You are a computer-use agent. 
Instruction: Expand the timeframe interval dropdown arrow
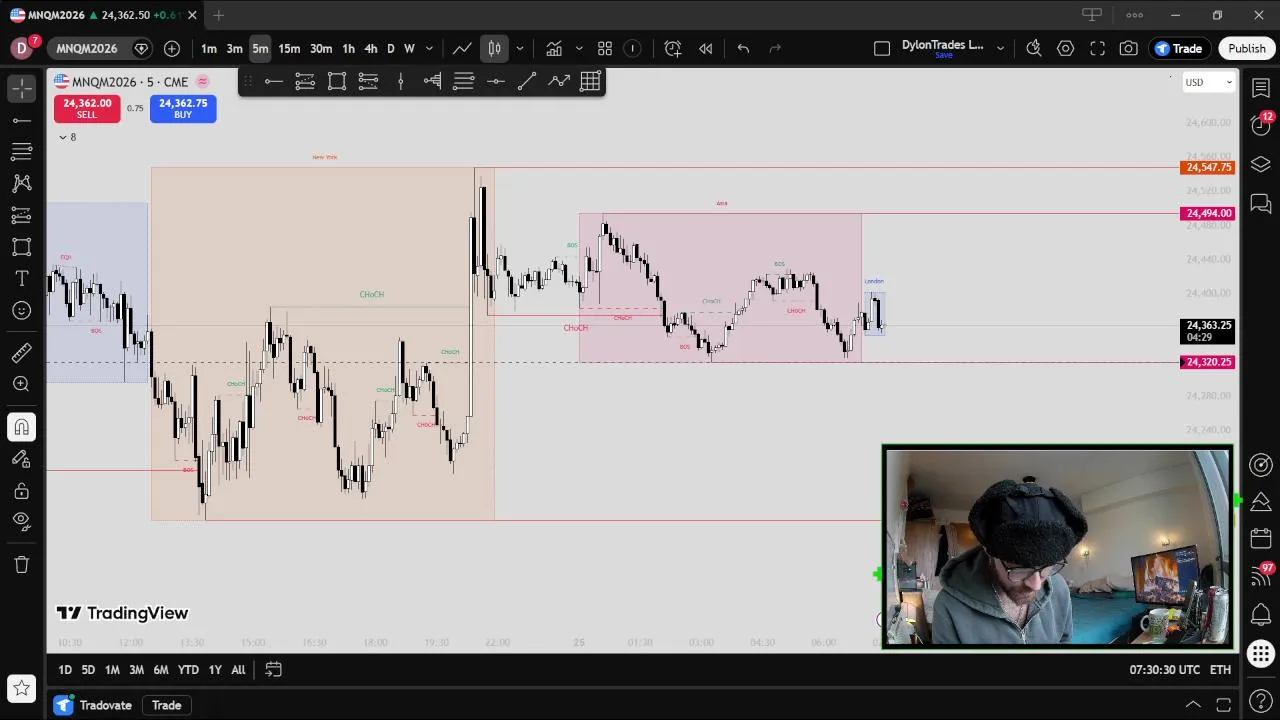point(429,48)
